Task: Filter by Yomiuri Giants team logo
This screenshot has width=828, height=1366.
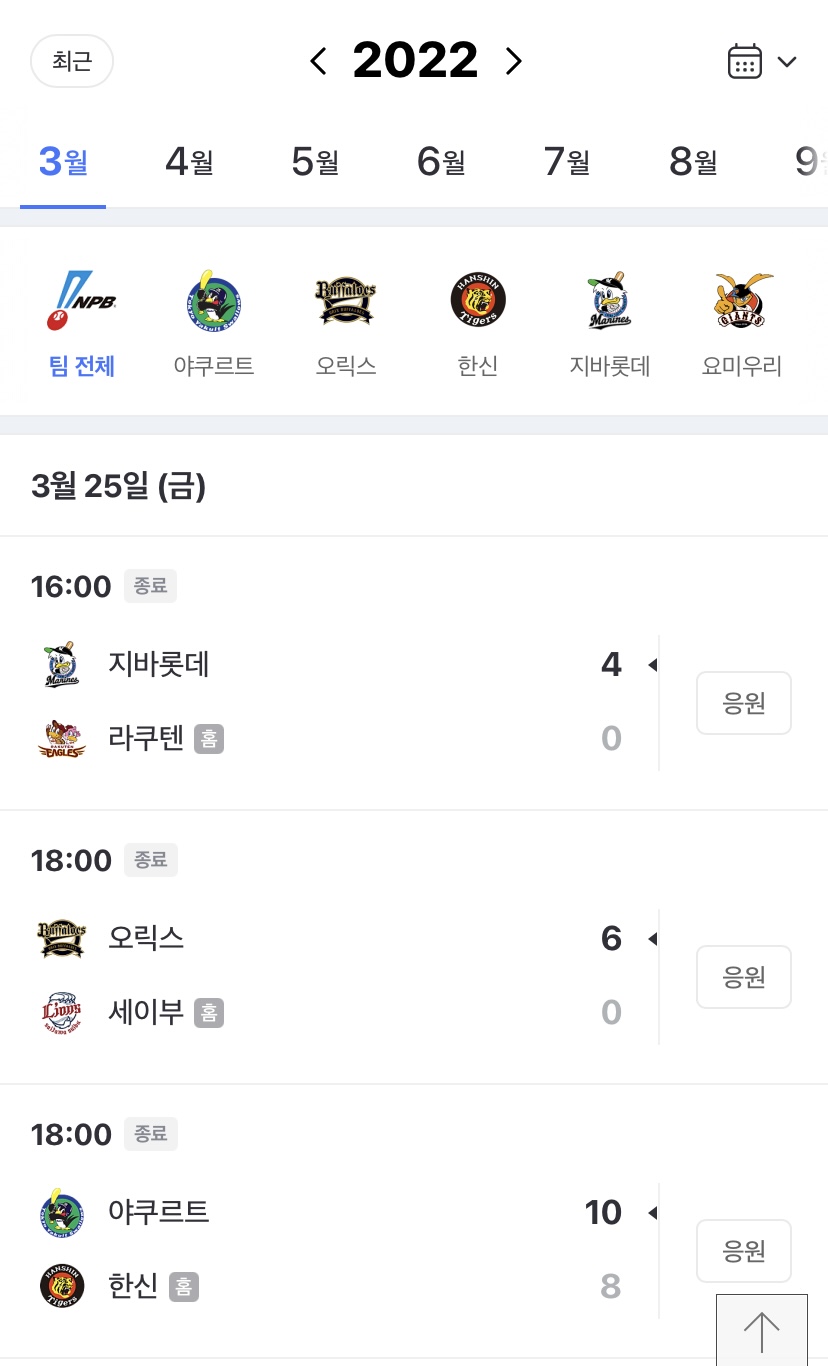Action: tap(741, 300)
